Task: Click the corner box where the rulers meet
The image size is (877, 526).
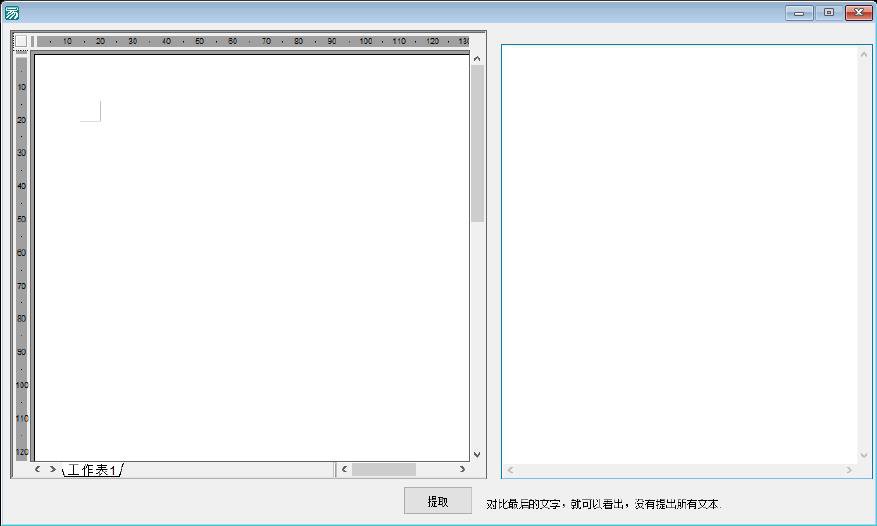Action: (x=21, y=41)
